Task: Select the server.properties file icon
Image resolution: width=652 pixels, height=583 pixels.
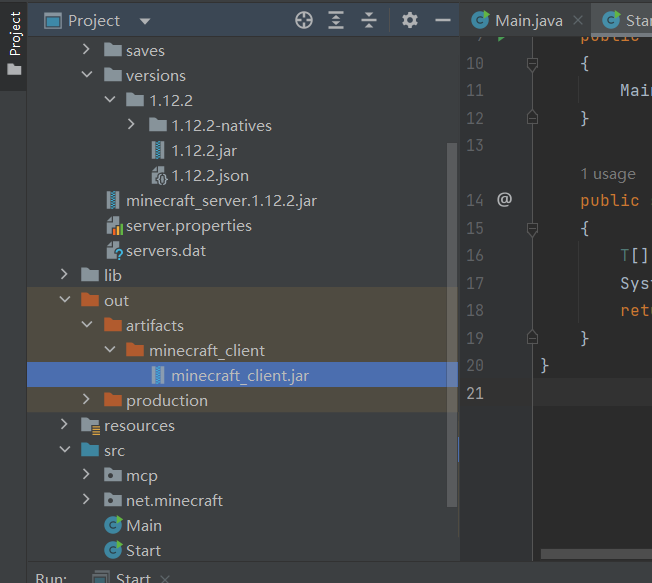Action: pos(114,226)
